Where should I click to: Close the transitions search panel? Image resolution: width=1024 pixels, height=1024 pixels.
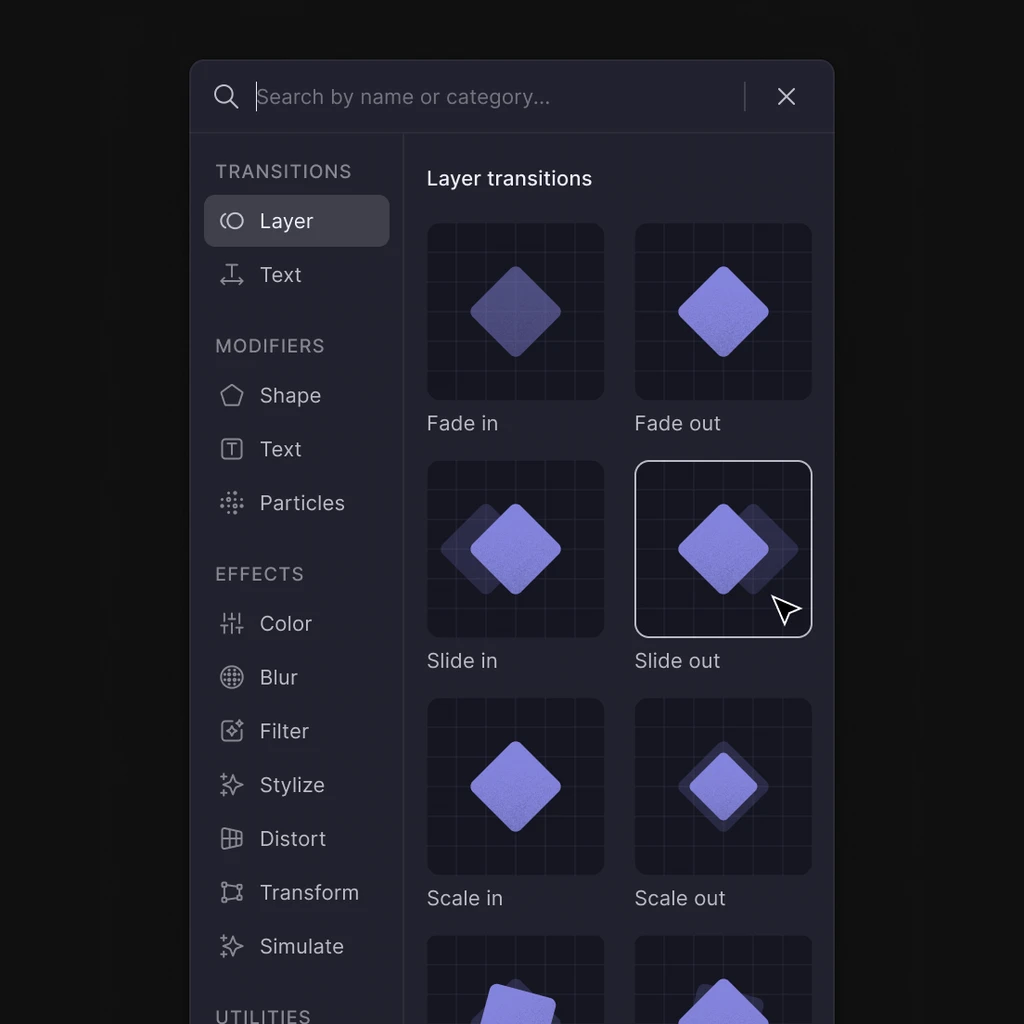(x=786, y=96)
